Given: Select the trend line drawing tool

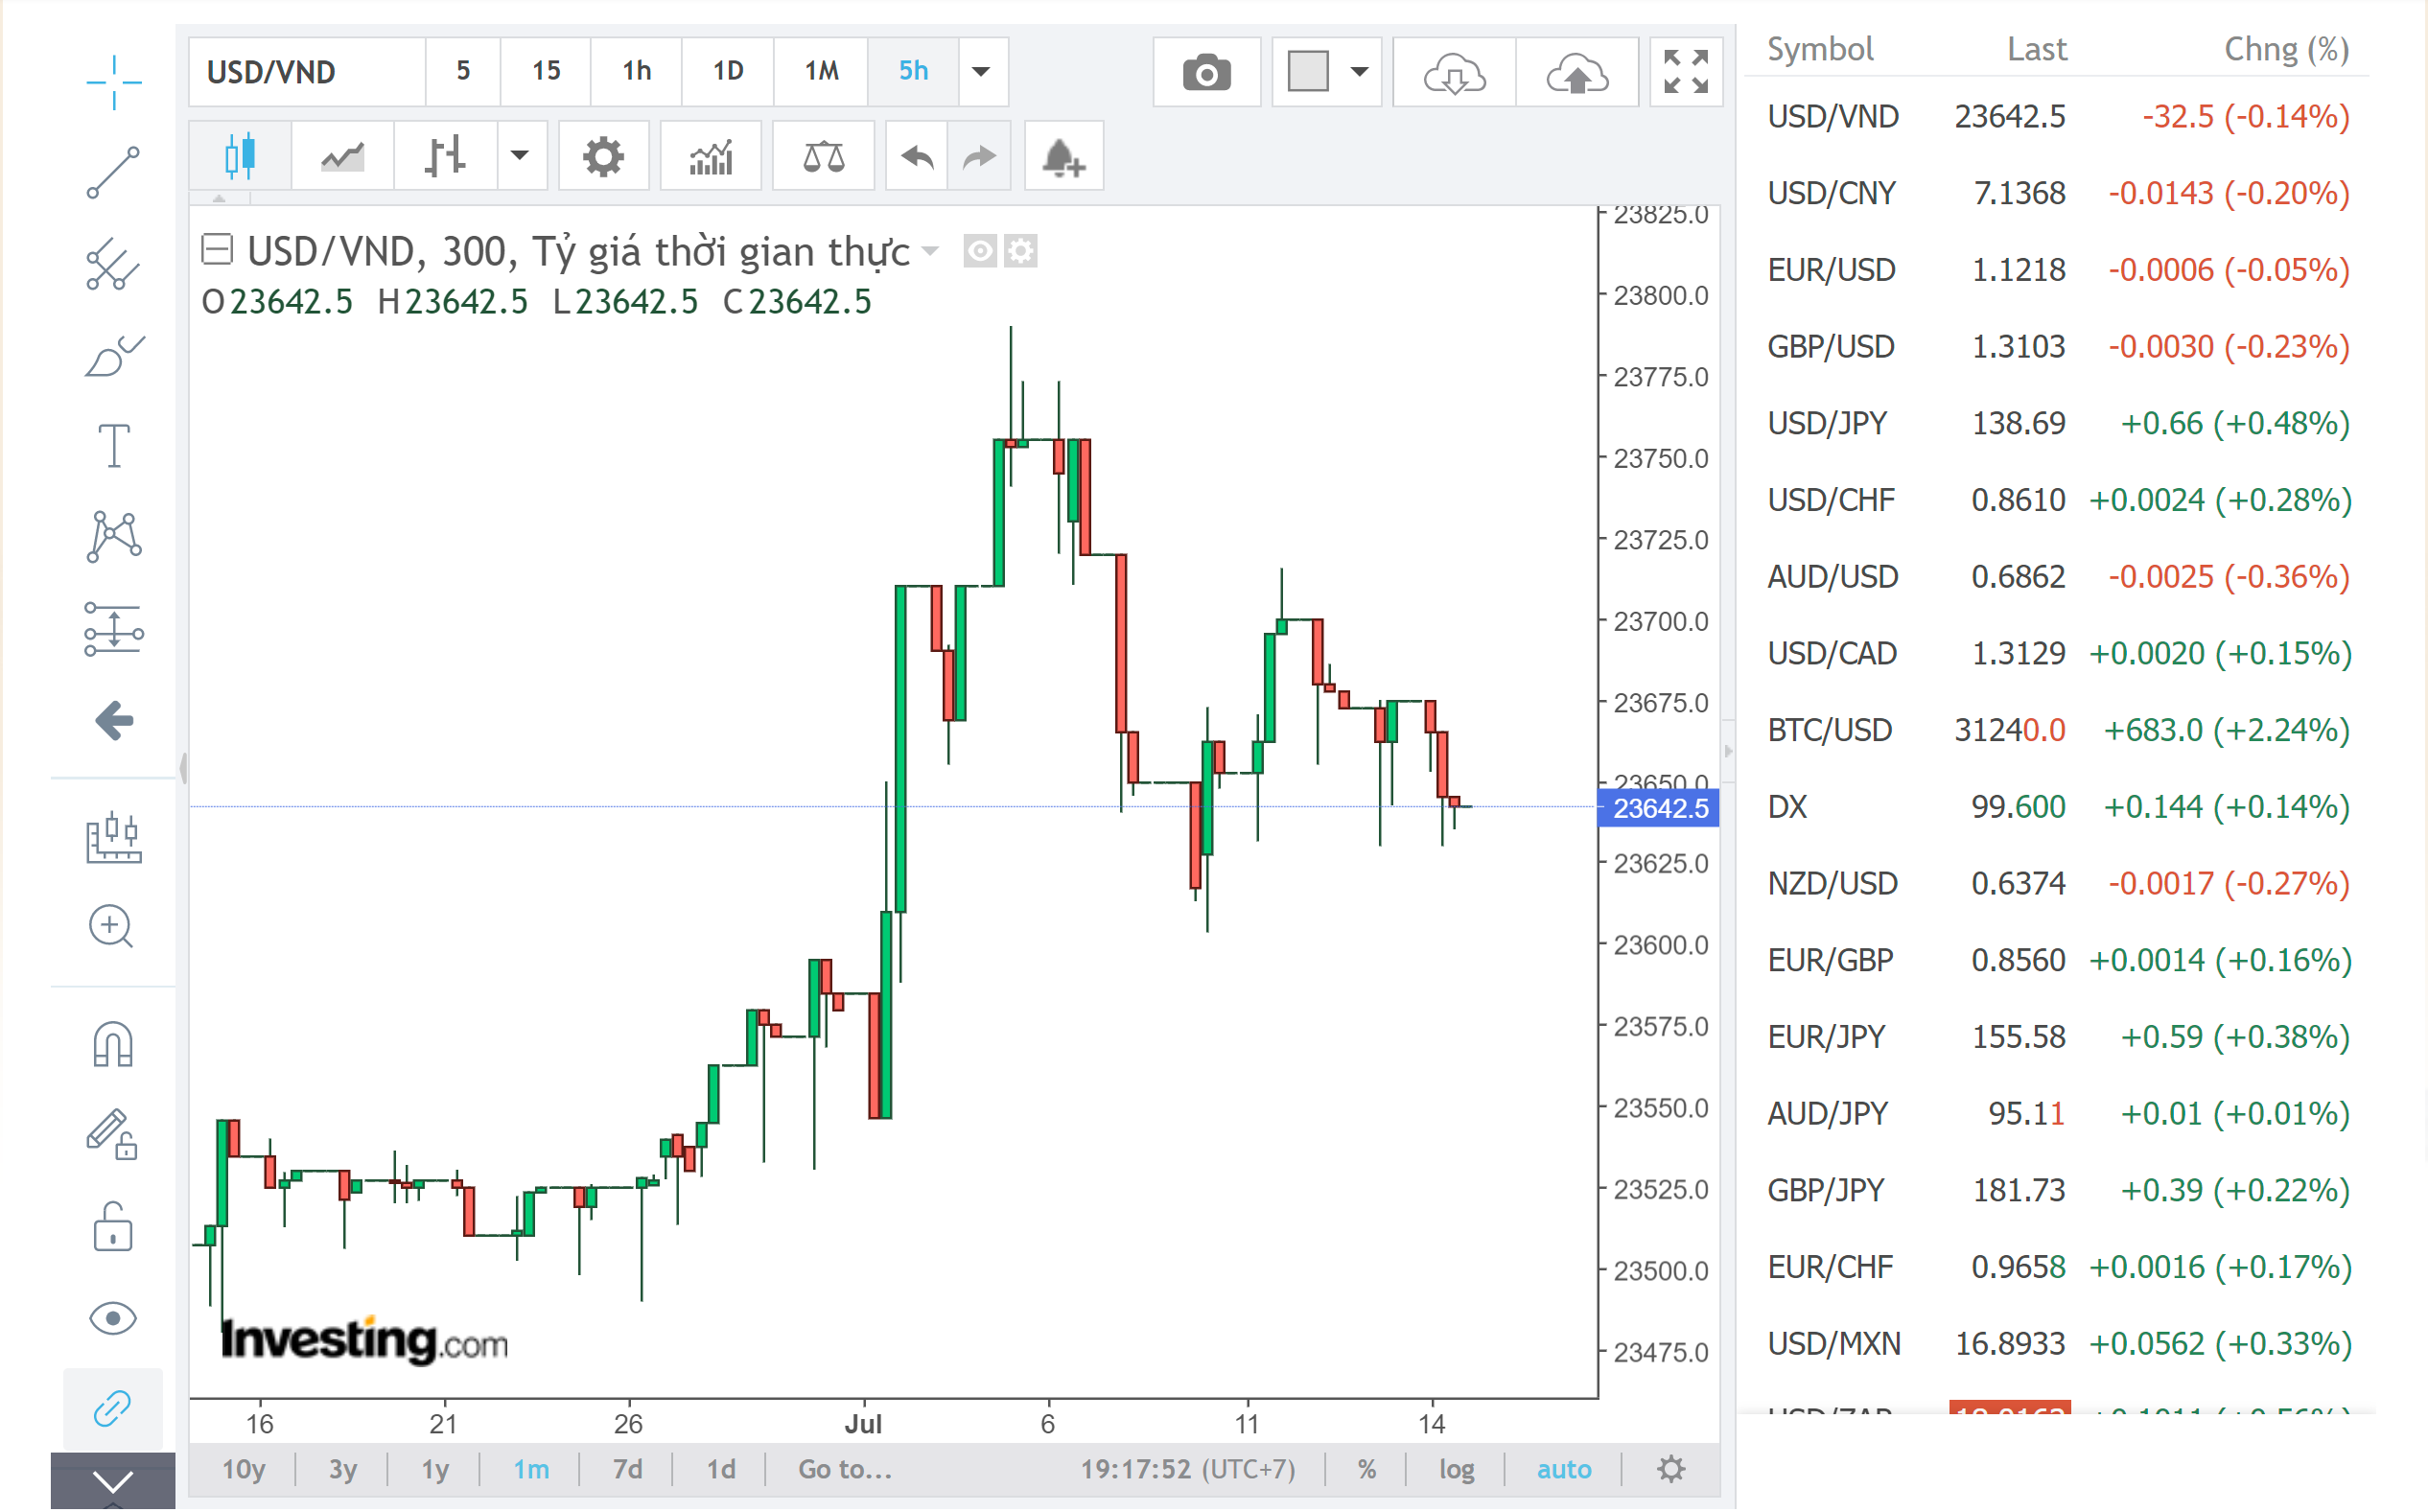Looking at the screenshot, I should pyautogui.click(x=113, y=172).
